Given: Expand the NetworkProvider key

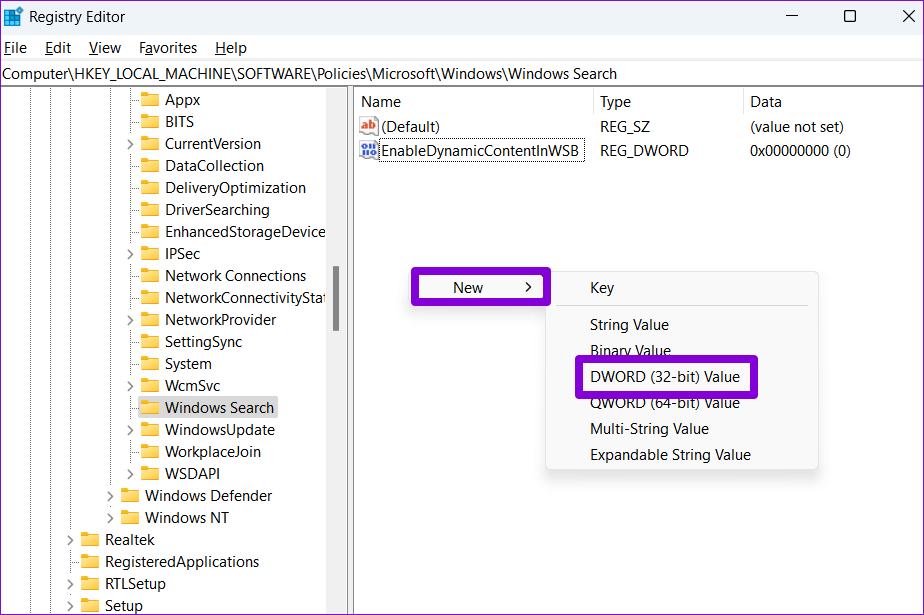Looking at the screenshot, I should (x=130, y=320).
